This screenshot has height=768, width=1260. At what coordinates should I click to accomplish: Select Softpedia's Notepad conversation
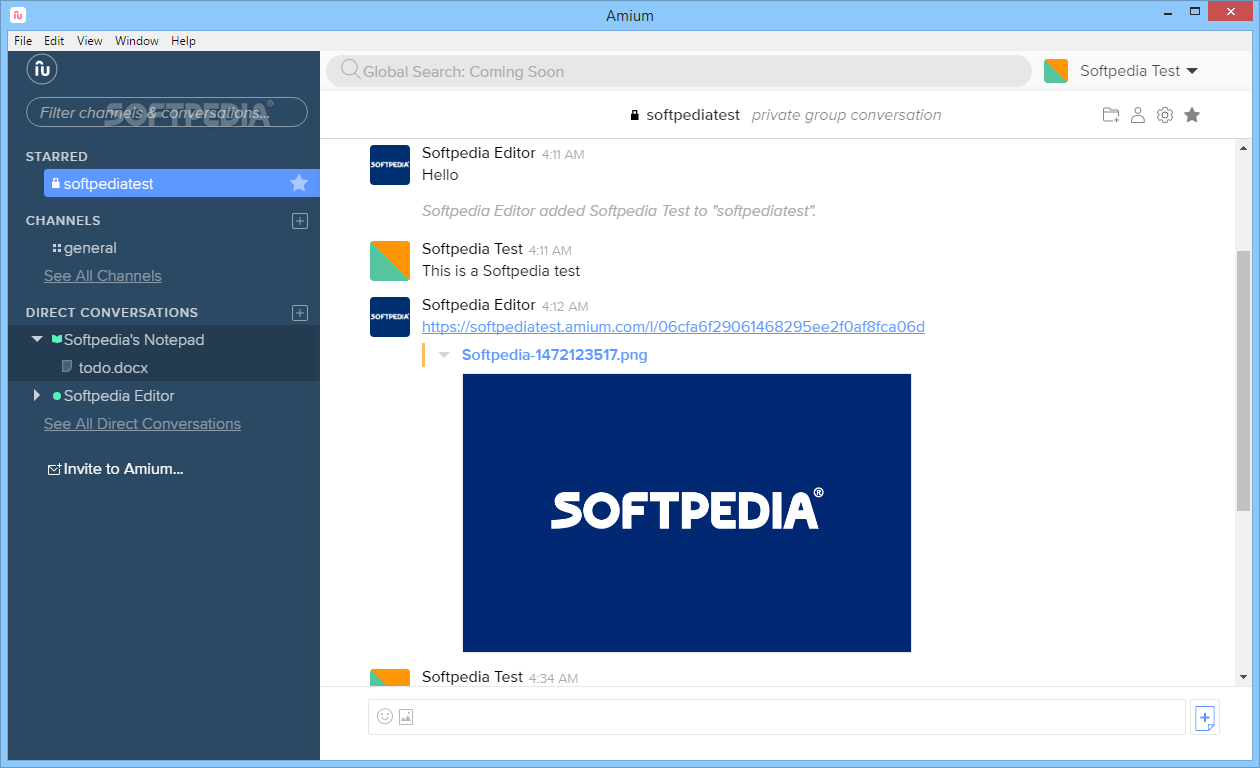tap(134, 340)
